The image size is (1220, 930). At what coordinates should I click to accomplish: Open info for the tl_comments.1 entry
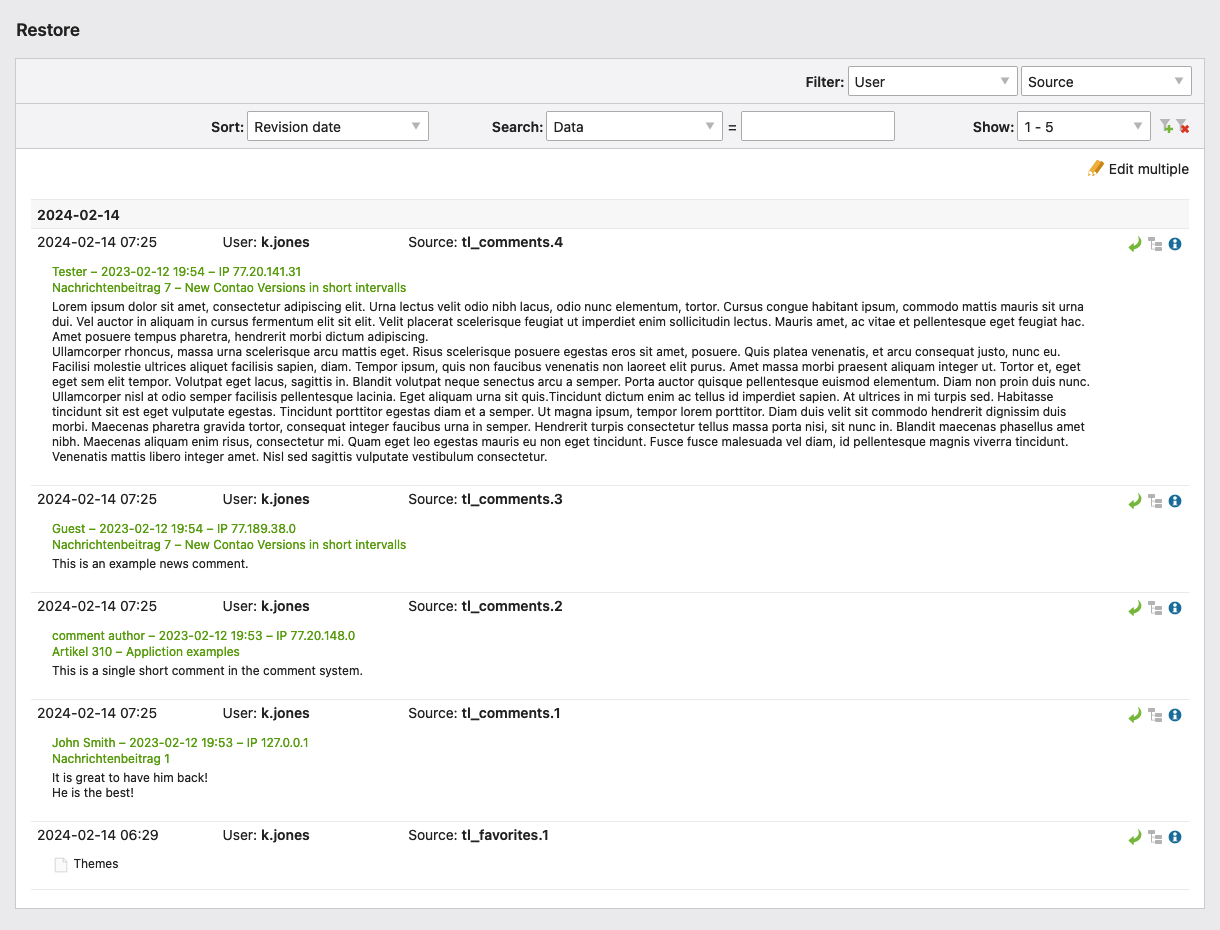pyautogui.click(x=1175, y=715)
